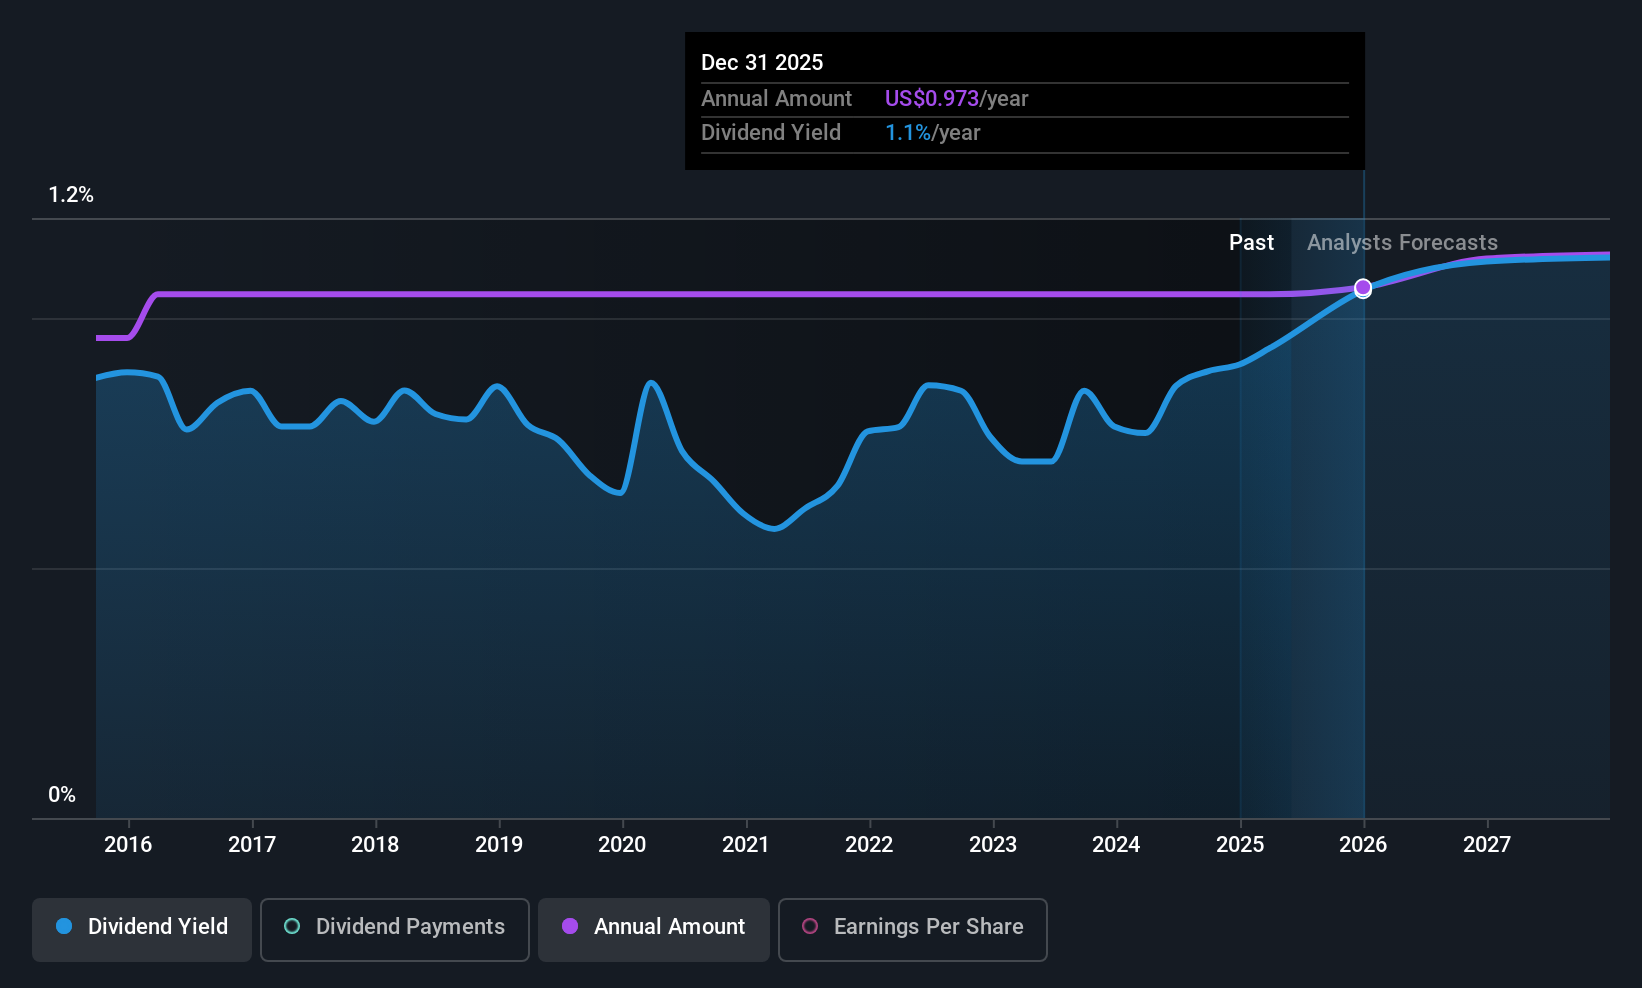The width and height of the screenshot is (1642, 988).
Task: Click the US$0.973/year tooltip value
Action: tap(956, 99)
